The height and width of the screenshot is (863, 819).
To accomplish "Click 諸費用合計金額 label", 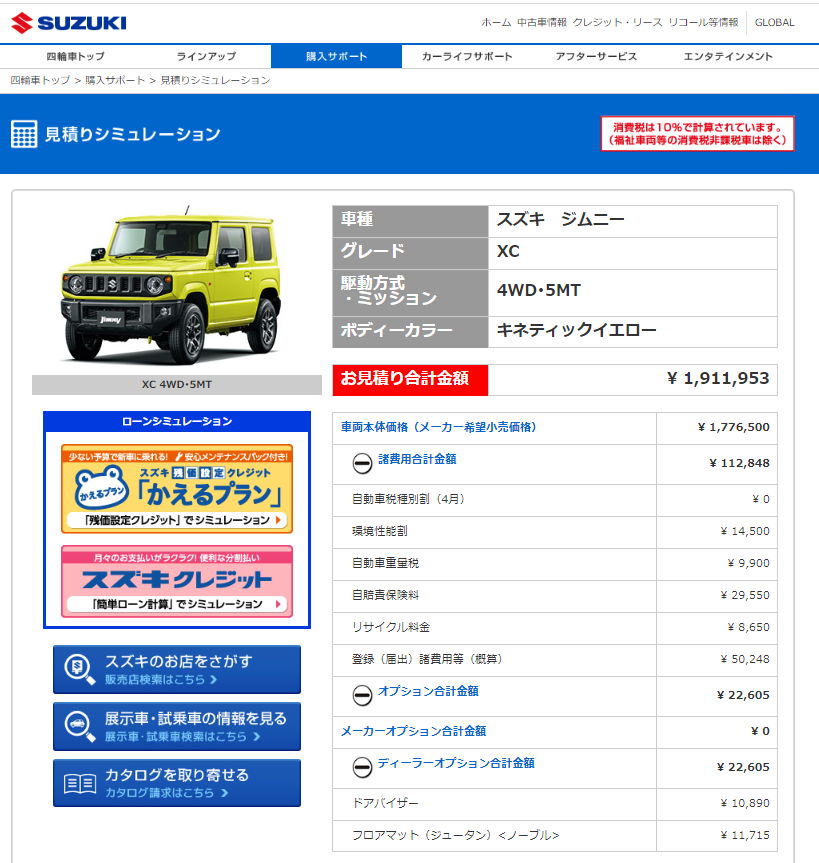I will pyautogui.click(x=417, y=459).
